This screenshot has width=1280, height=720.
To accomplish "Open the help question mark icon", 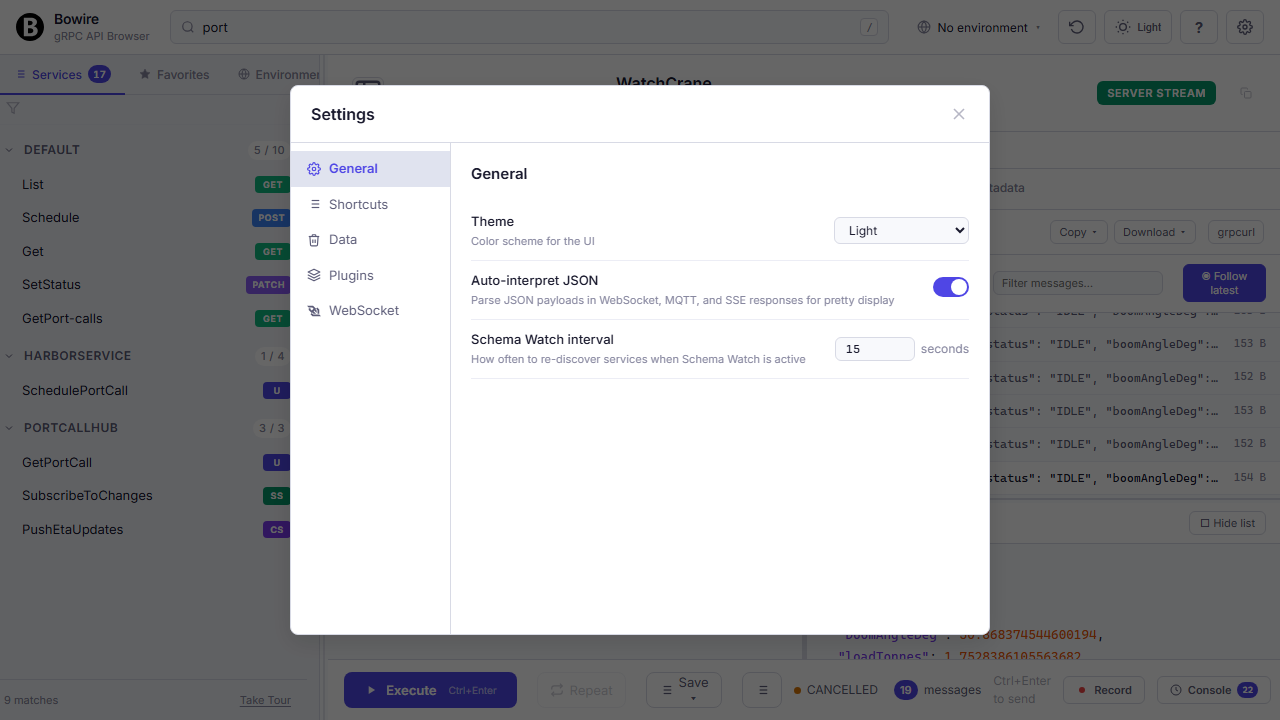I will pyautogui.click(x=1199, y=27).
